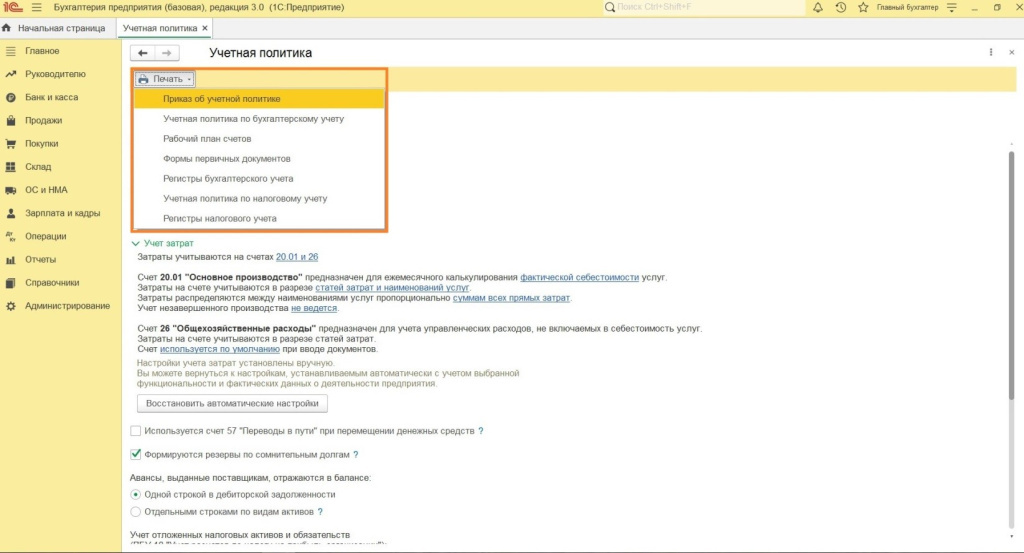The image size is (1024, 553).
Task: Open the Склад section in sidebar
Action: tap(38, 167)
